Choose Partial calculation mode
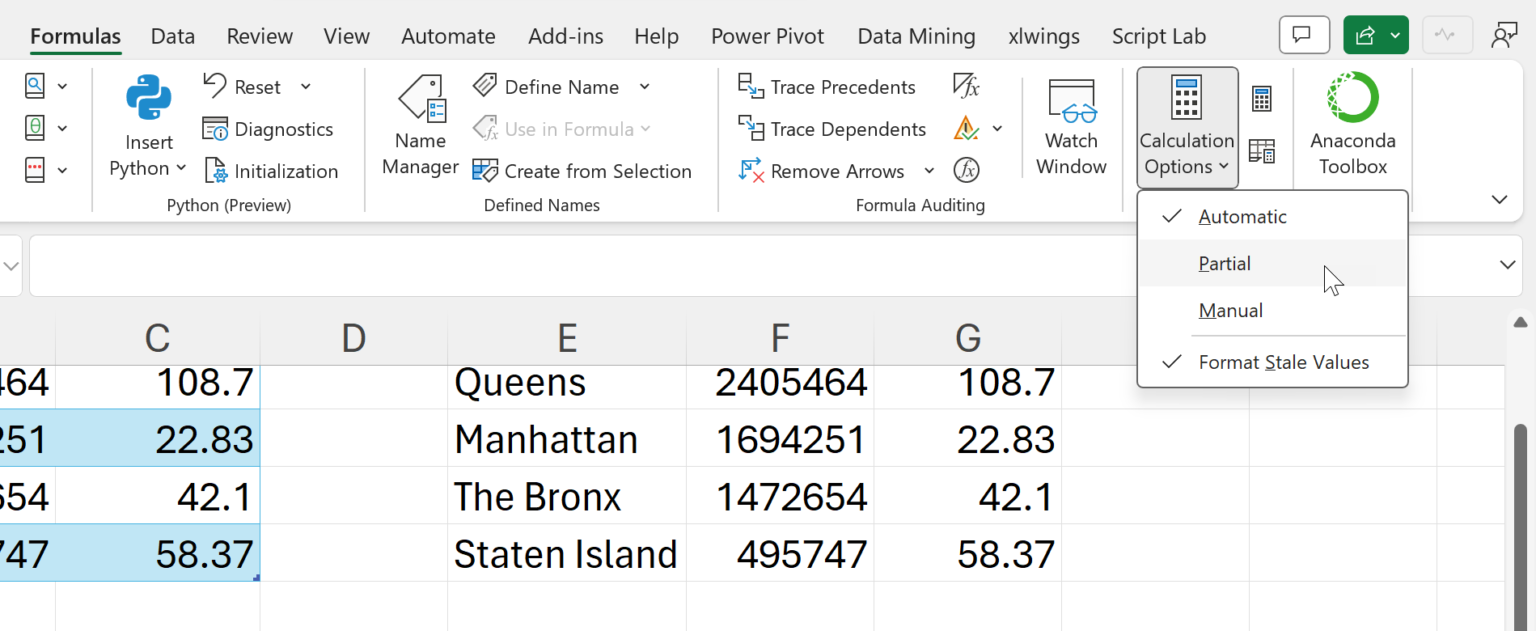 coord(1225,264)
